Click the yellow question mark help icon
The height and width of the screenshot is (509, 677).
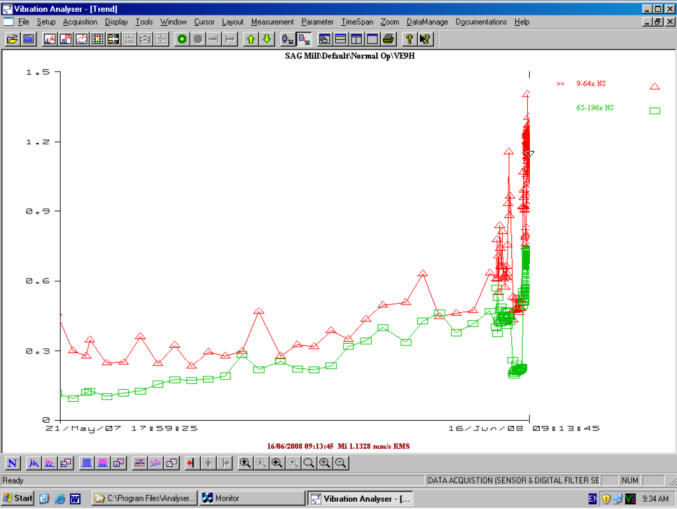(x=409, y=39)
